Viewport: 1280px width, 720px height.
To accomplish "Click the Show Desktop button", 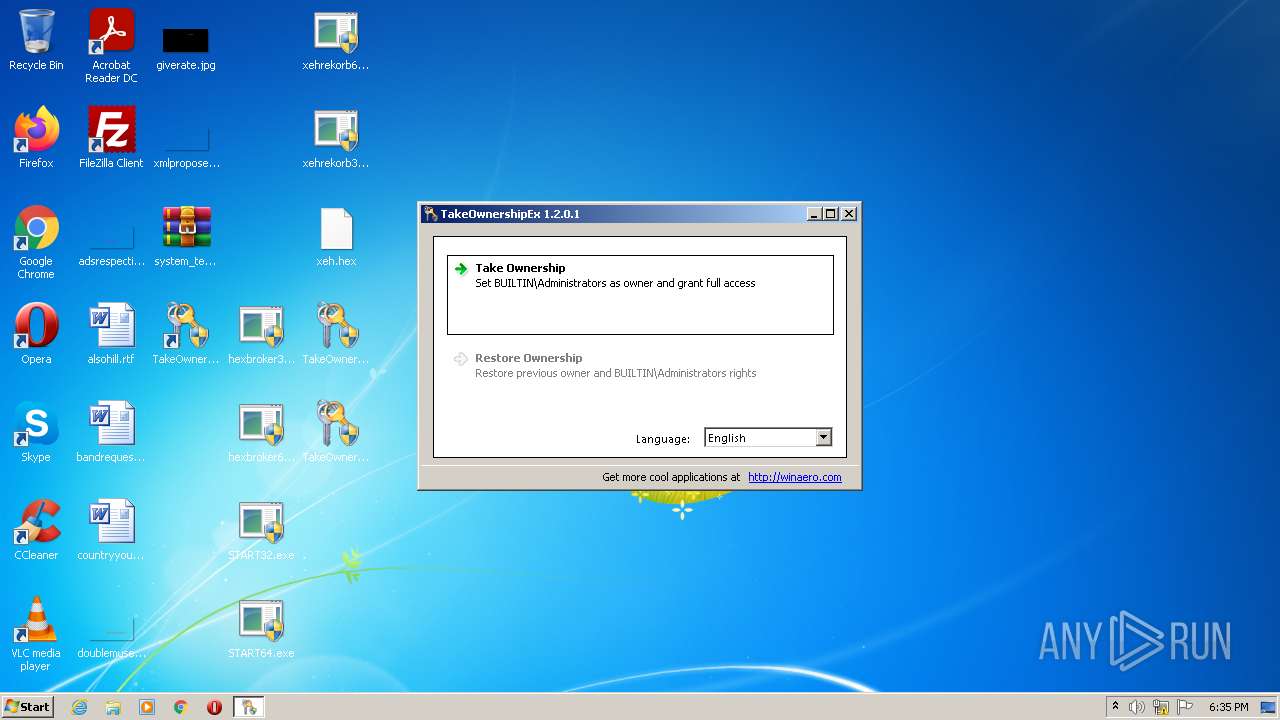I will pos(1270,707).
